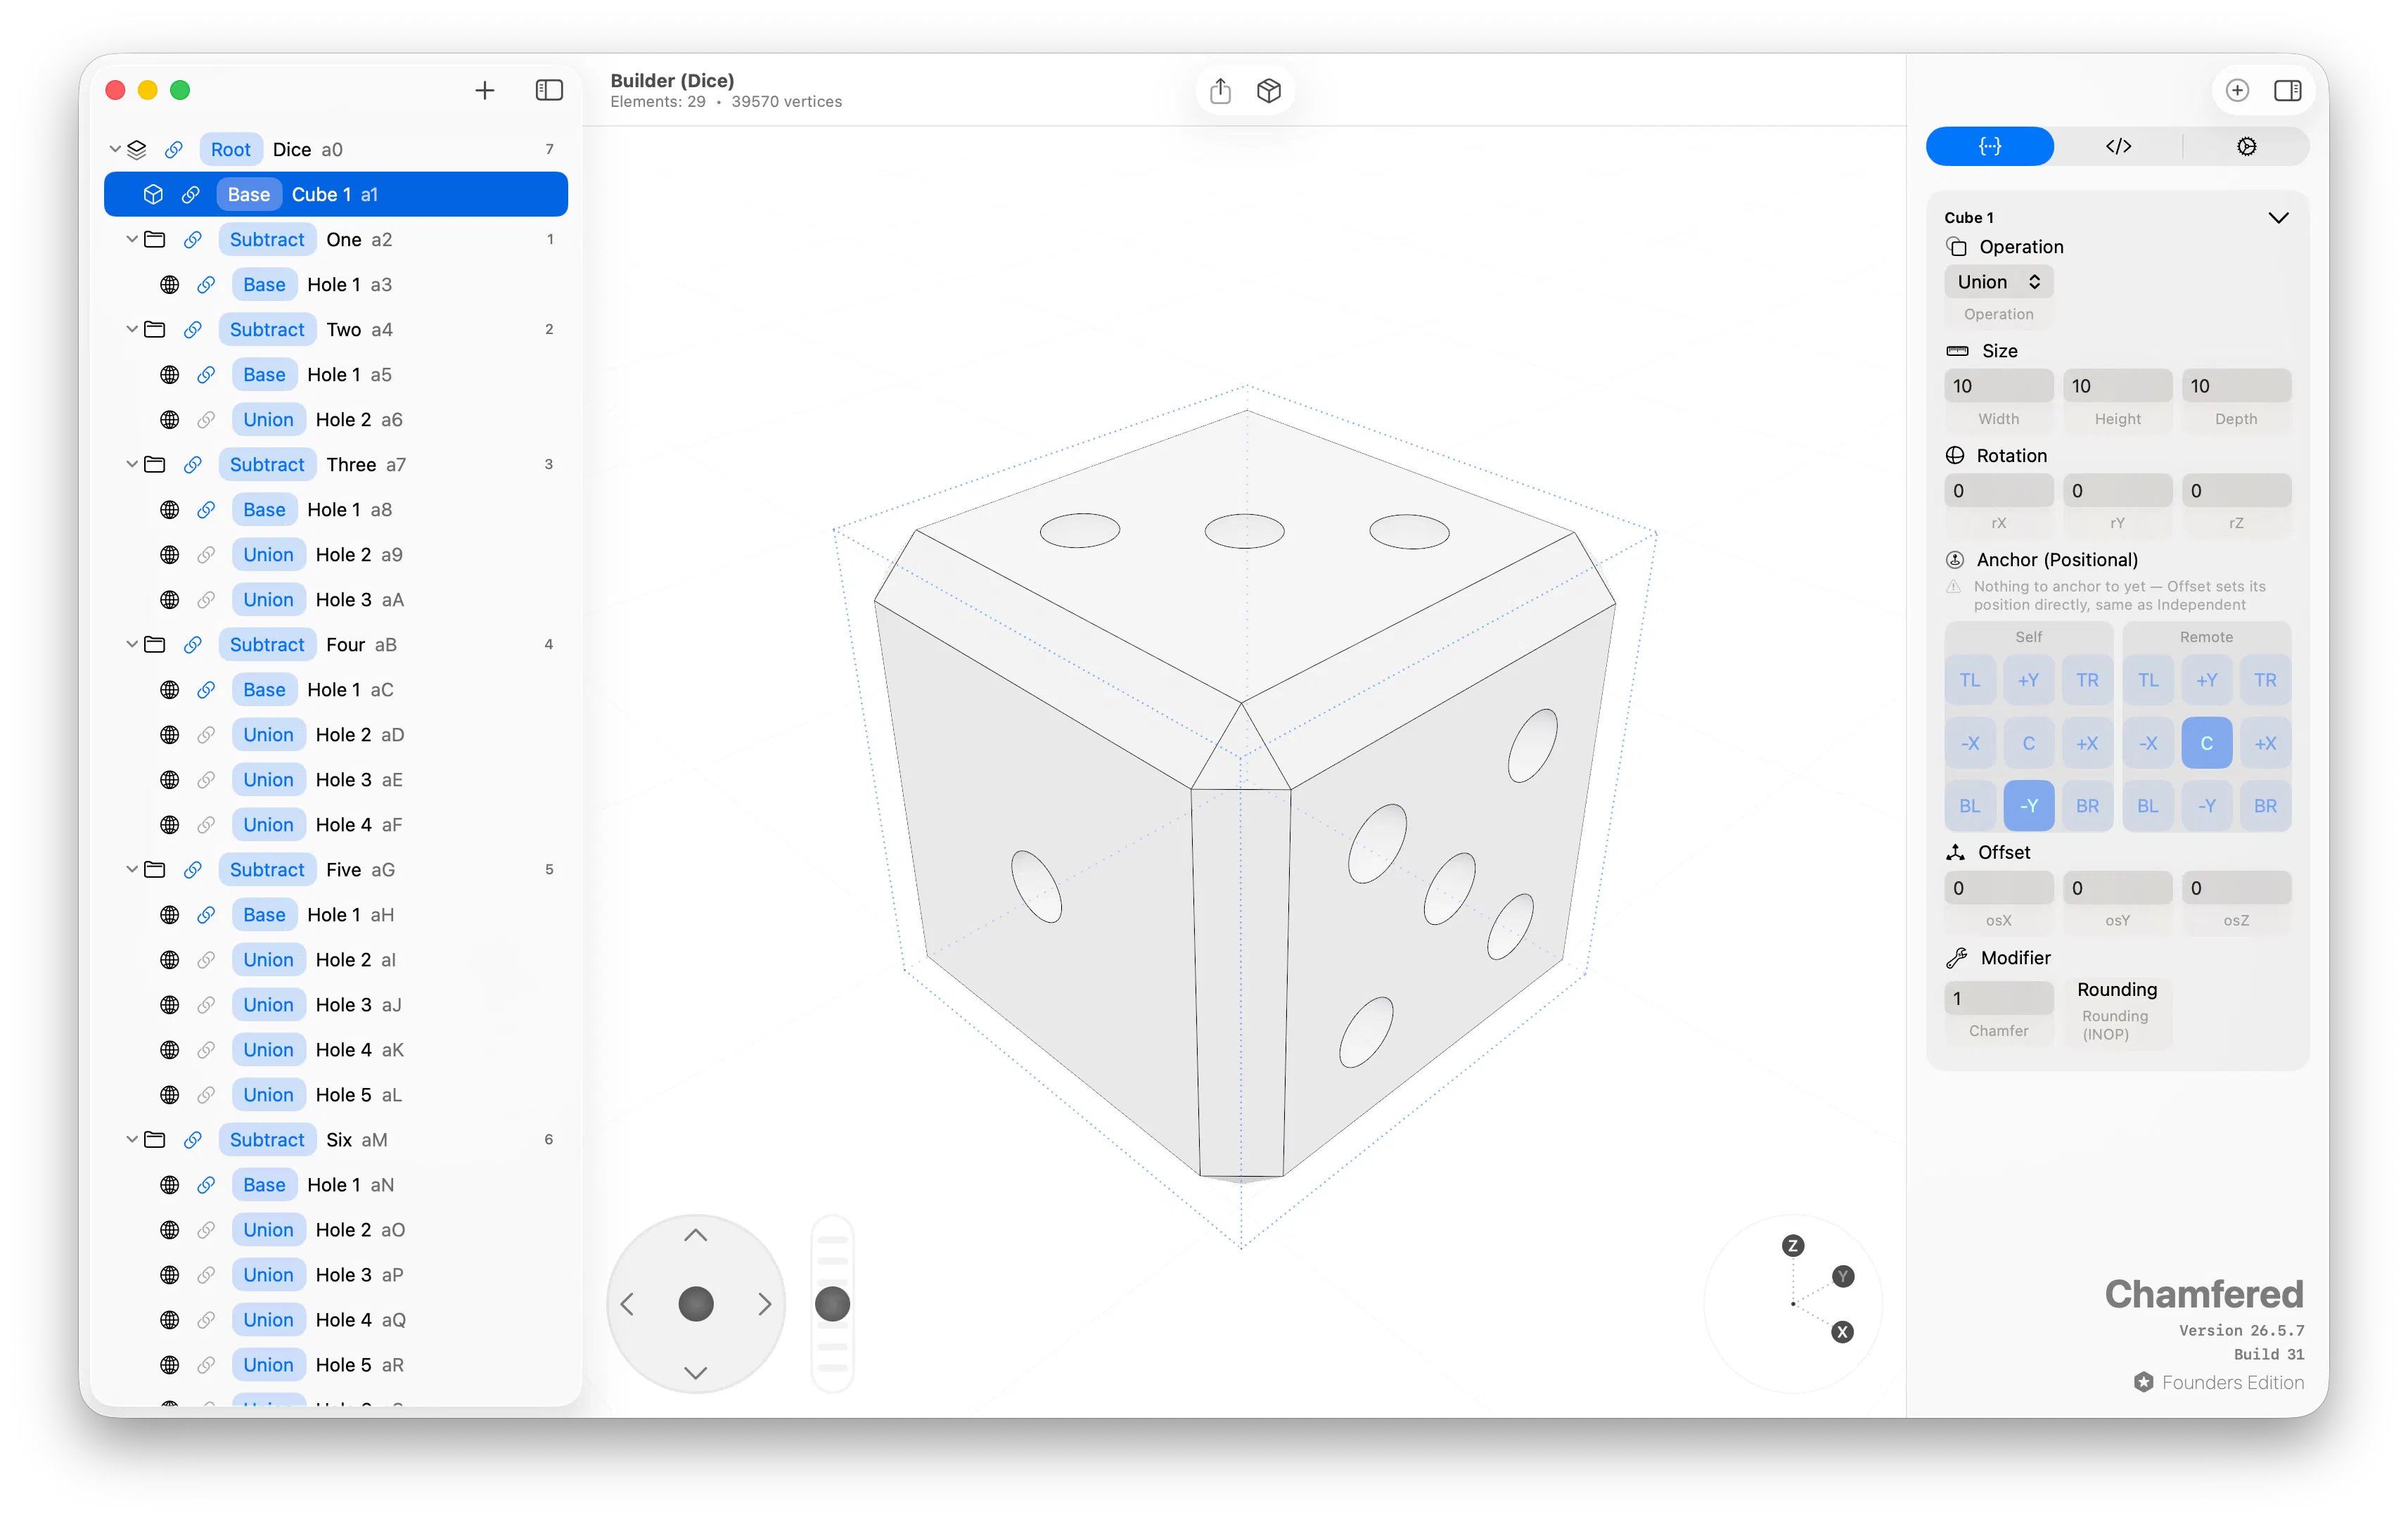Select the Subtract Four aB row
Viewport: 2408px width, 1522px height.
pos(336,644)
